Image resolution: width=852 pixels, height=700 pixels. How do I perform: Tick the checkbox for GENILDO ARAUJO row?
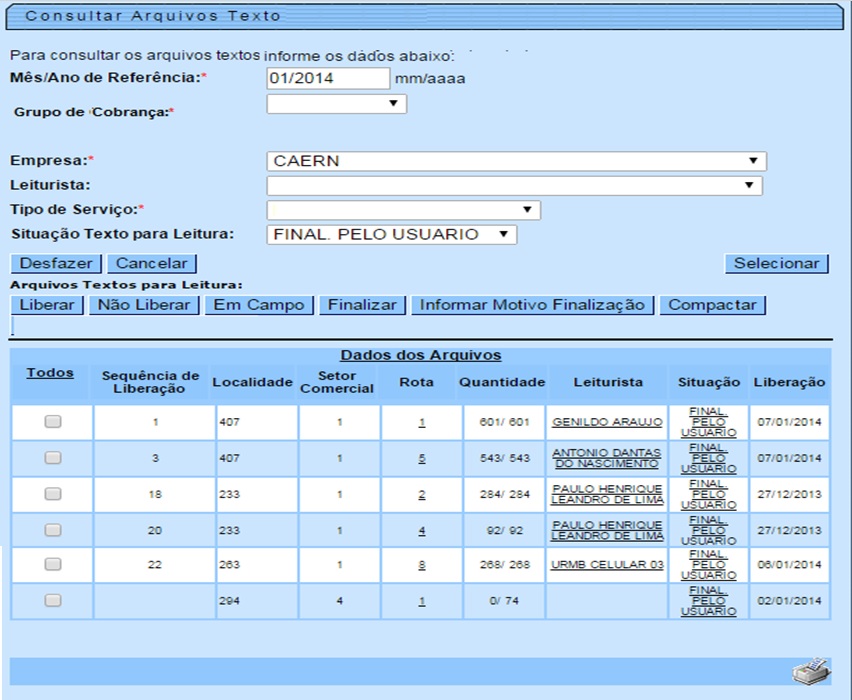click(x=53, y=422)
